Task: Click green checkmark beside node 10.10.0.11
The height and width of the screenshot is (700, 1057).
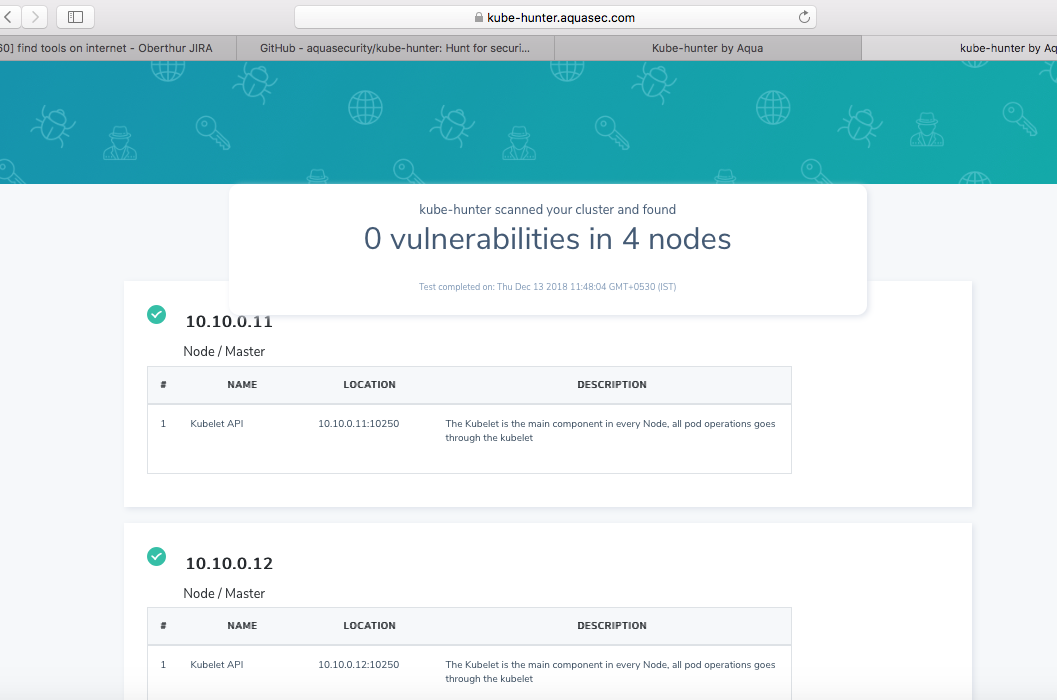Action: tap(156, 314)
